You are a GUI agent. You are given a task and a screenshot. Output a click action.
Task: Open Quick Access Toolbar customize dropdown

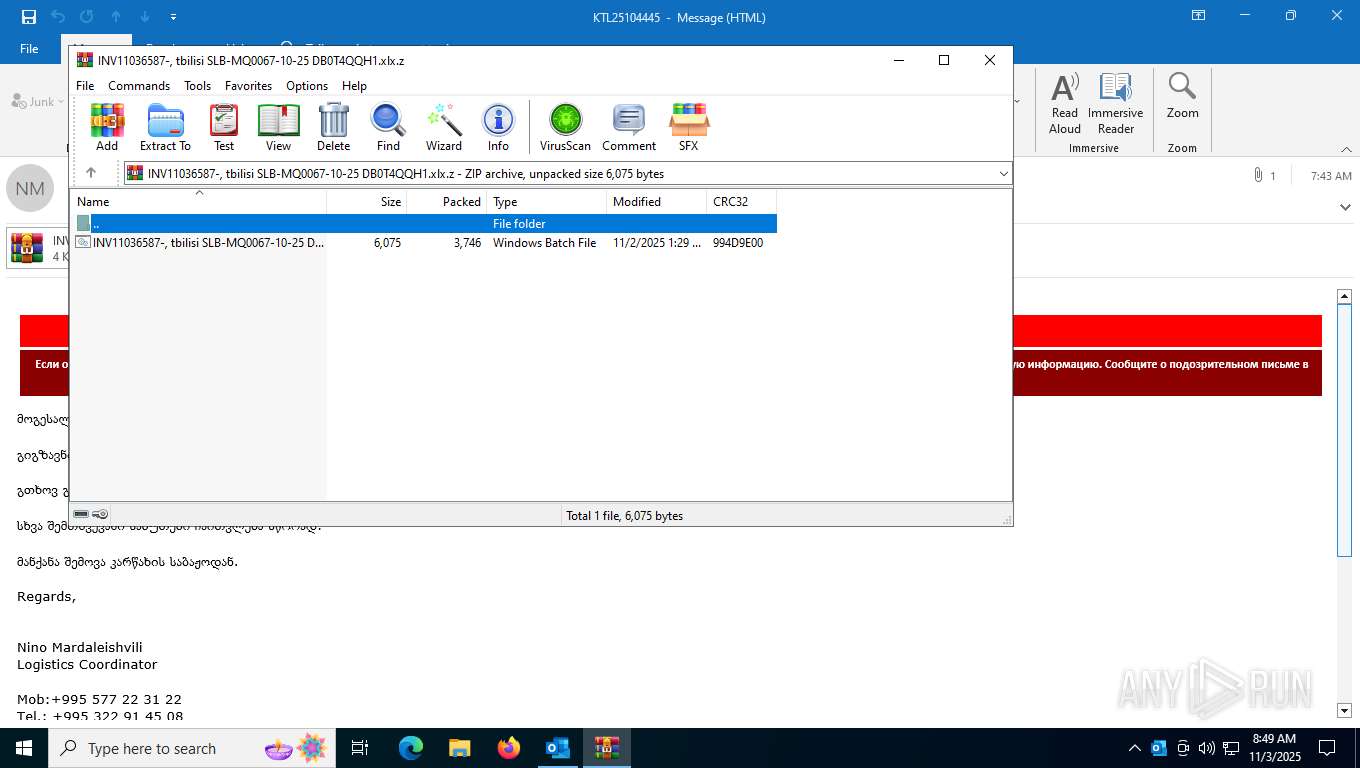[x=174, y=17]
